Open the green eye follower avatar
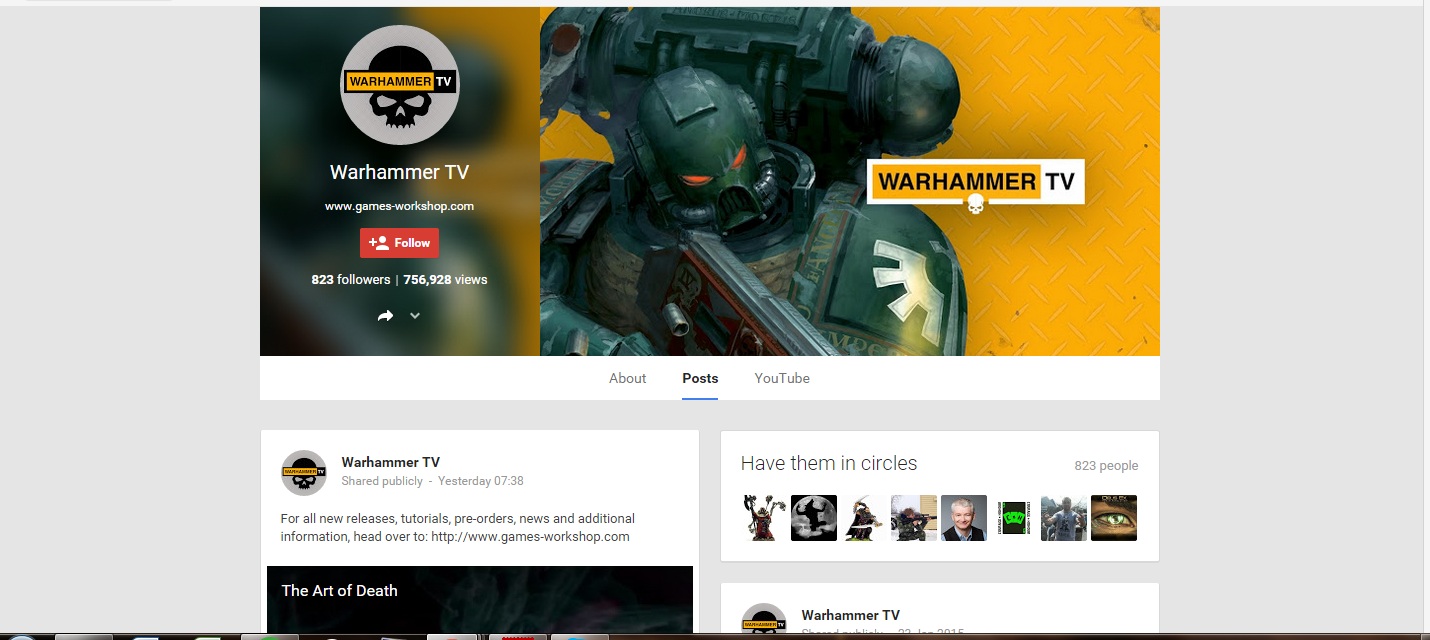1430x640 pixels. (1114, 518)
